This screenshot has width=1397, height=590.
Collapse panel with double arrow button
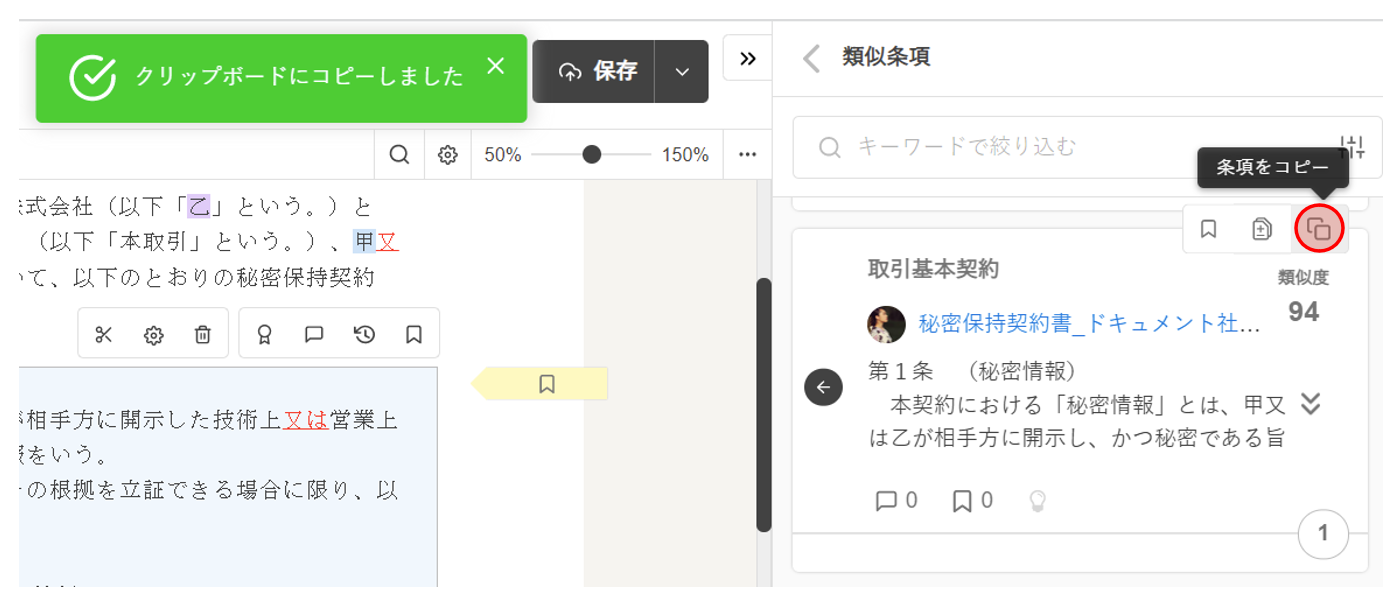(747, 59)
